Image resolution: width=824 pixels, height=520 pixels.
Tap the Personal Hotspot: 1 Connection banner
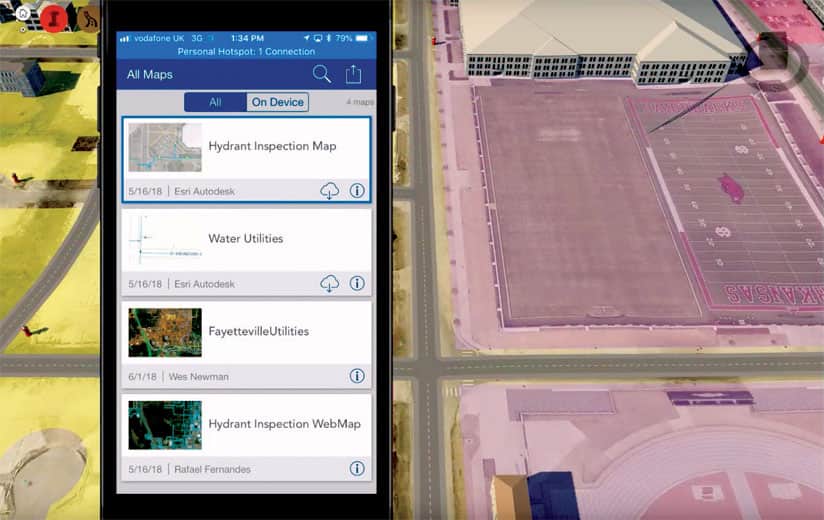pos(246,51)
